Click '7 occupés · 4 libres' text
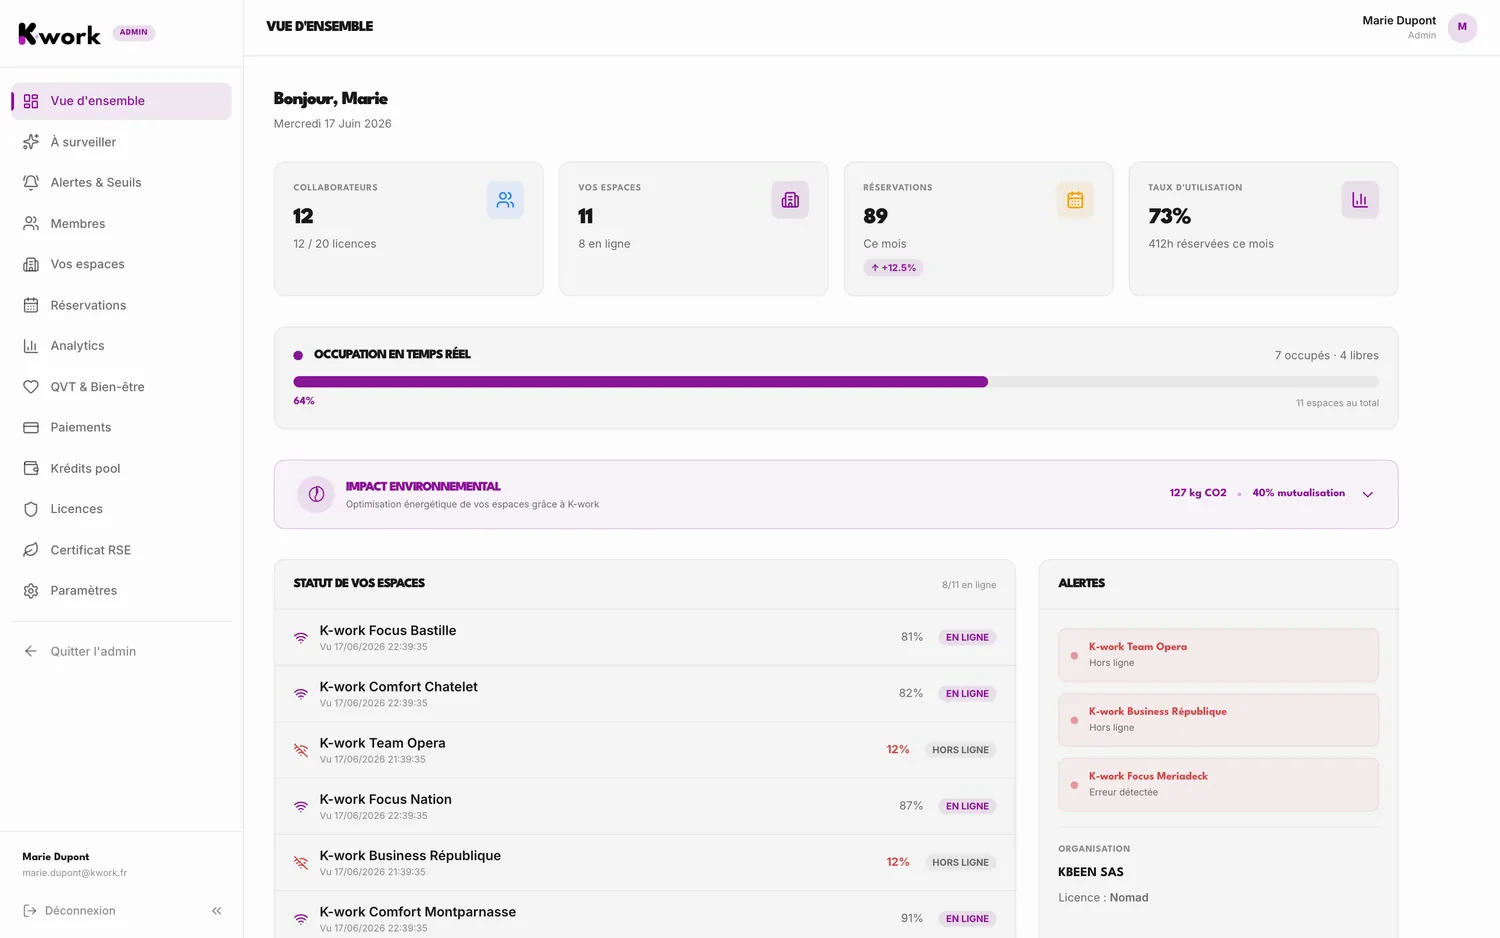 pos(1326,356)
